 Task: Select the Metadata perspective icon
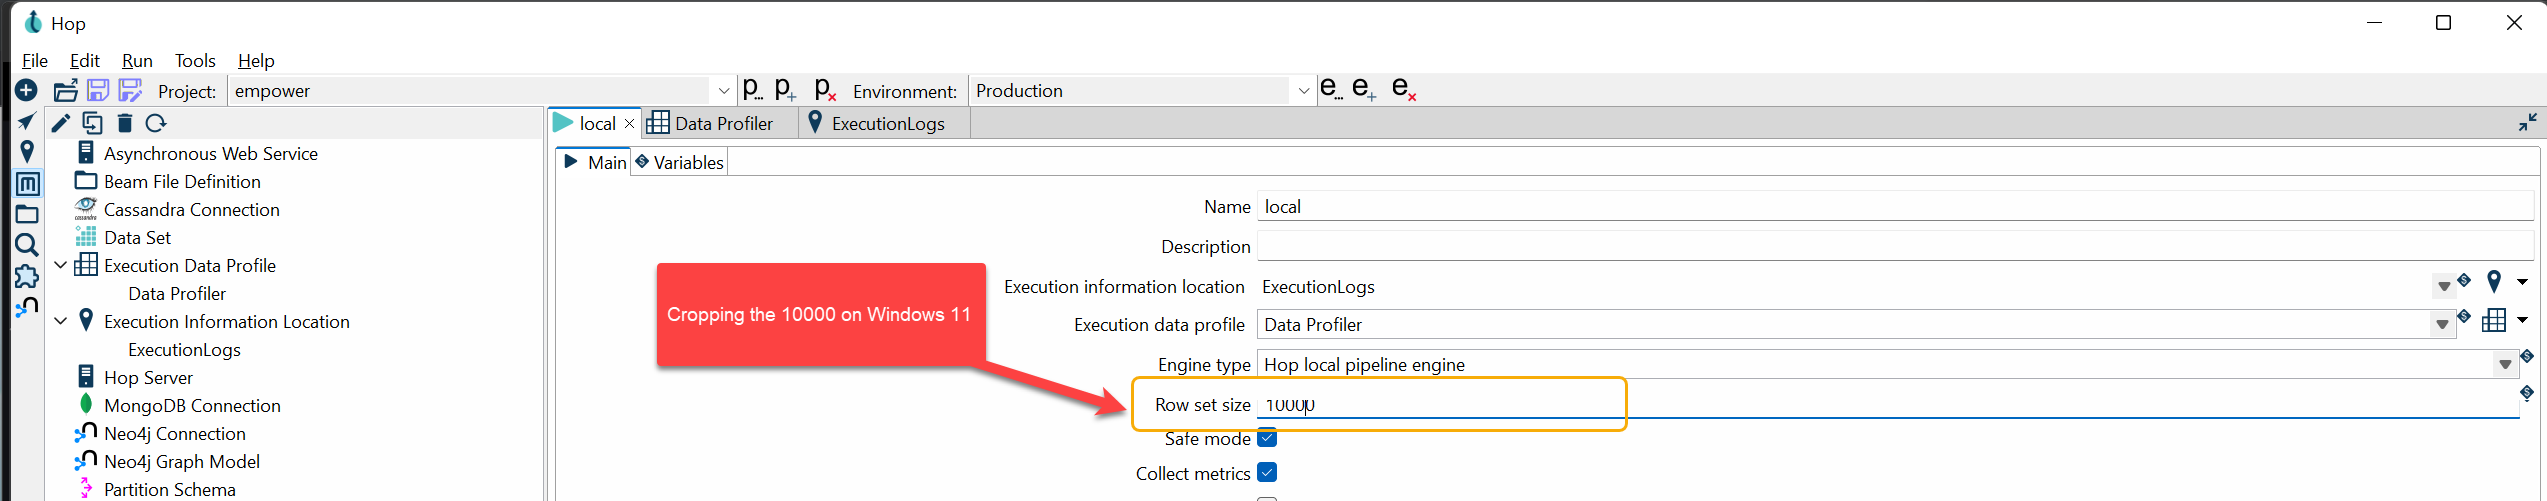point(28,183)
